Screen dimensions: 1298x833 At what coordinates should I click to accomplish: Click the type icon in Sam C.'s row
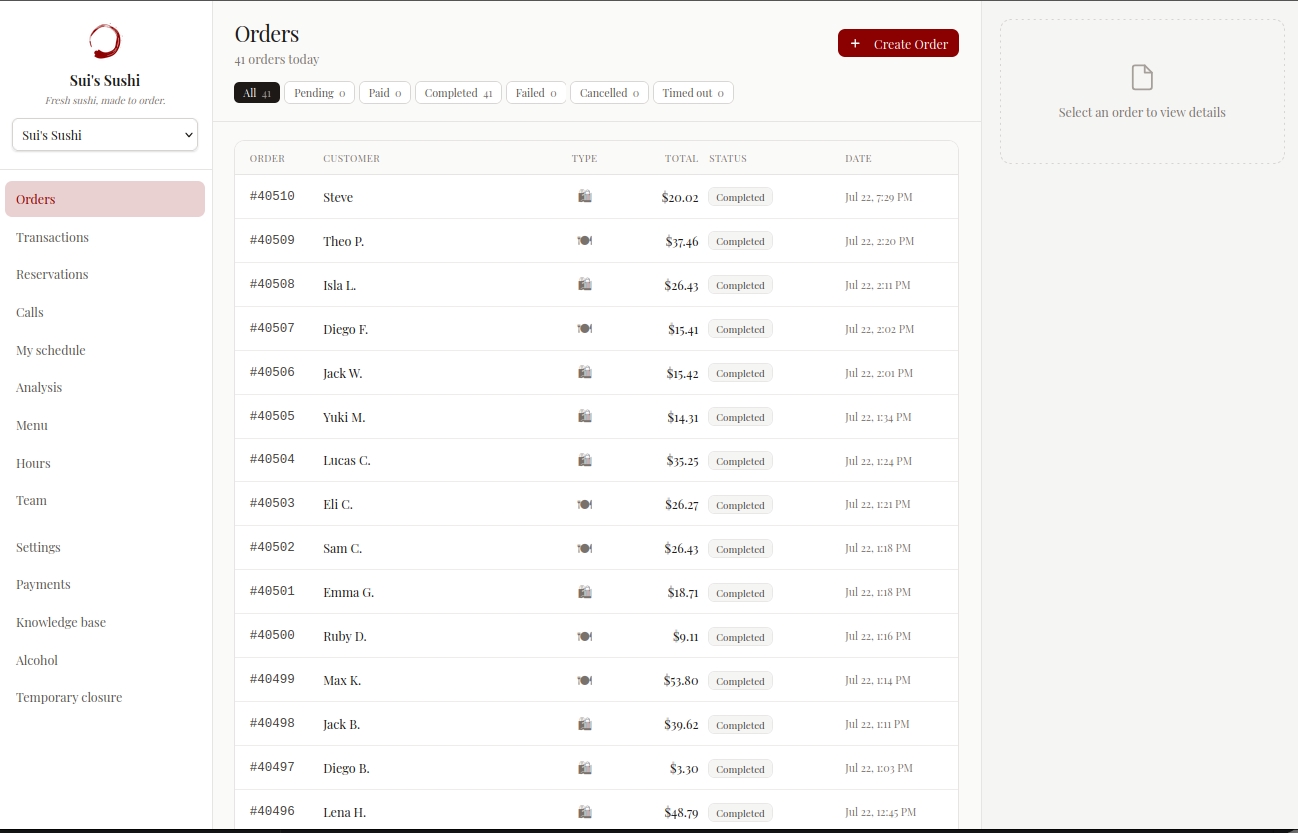coord(585,549)
